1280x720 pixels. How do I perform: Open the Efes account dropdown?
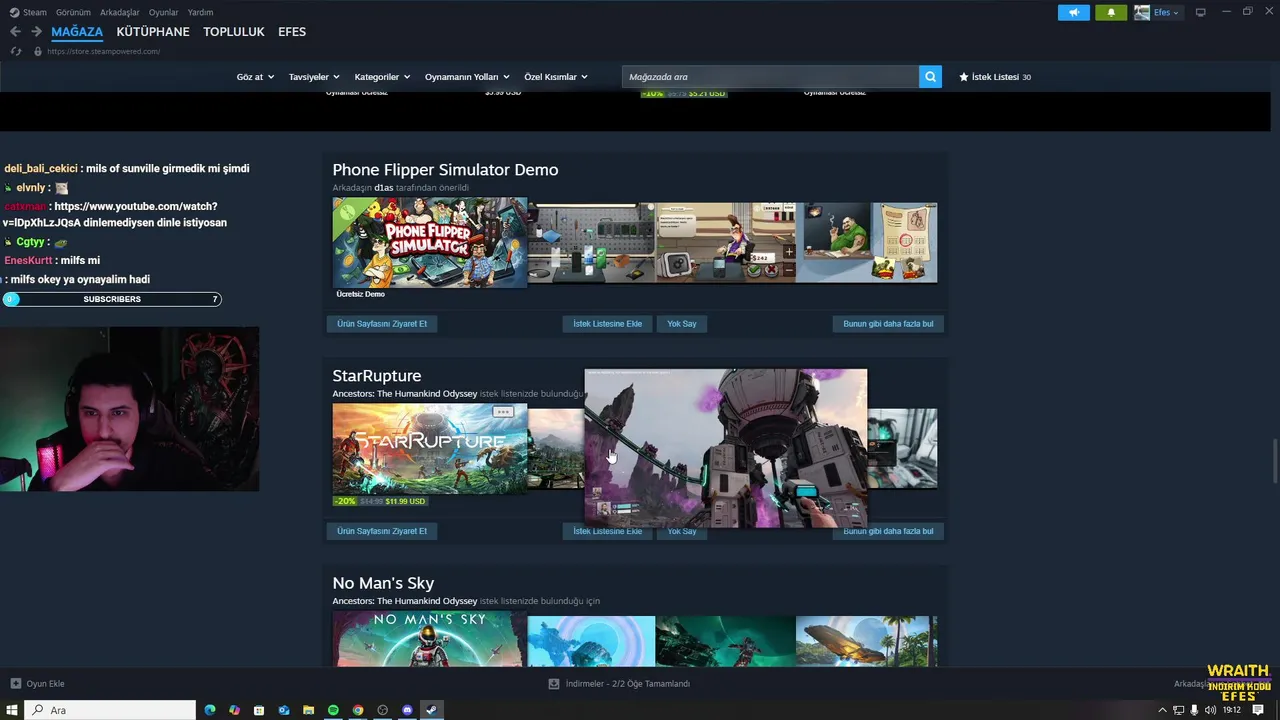point(1157,12)
